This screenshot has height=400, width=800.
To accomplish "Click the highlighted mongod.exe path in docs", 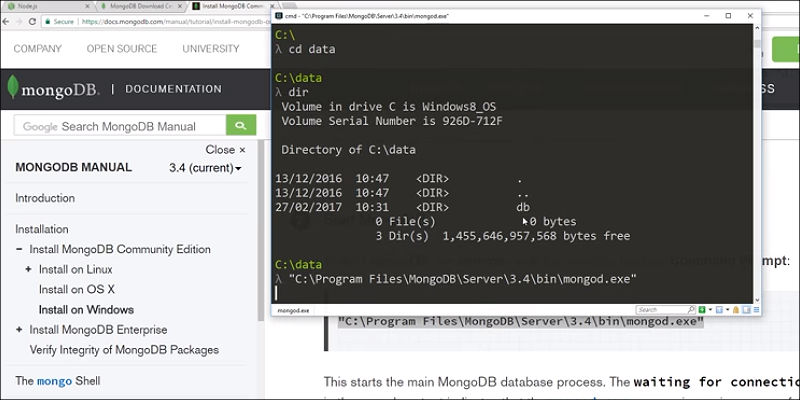I will point(521,322).
